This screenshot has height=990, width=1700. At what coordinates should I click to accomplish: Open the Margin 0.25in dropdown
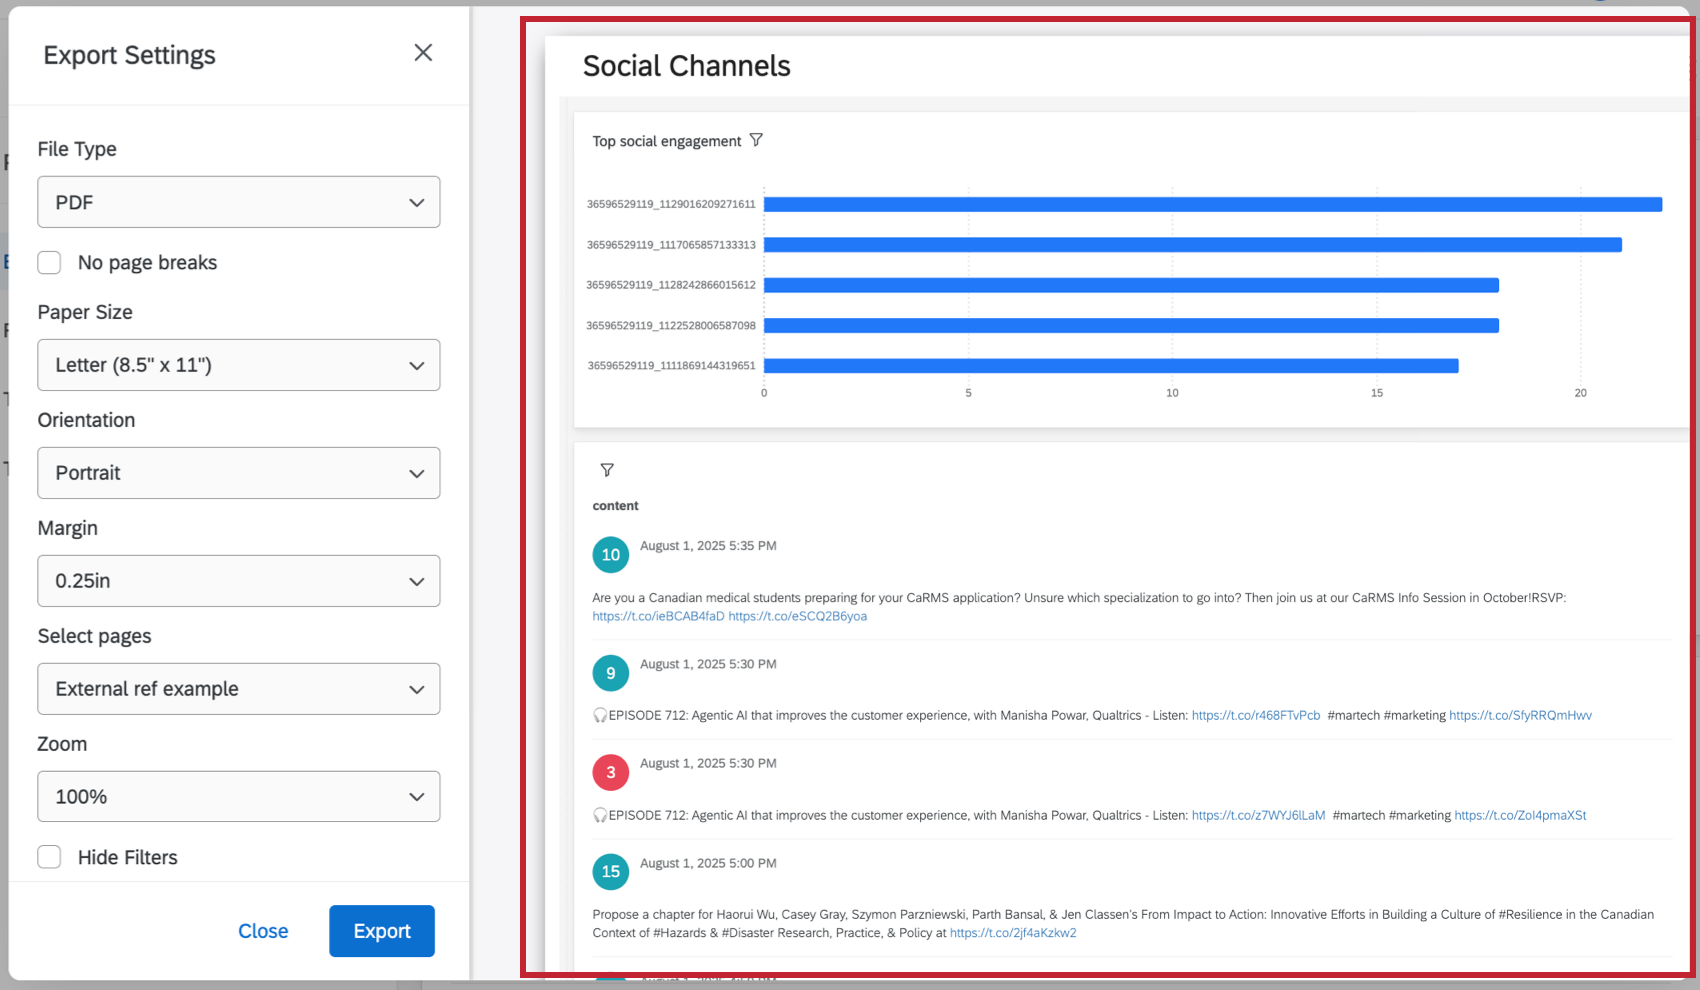pos(239,581)
